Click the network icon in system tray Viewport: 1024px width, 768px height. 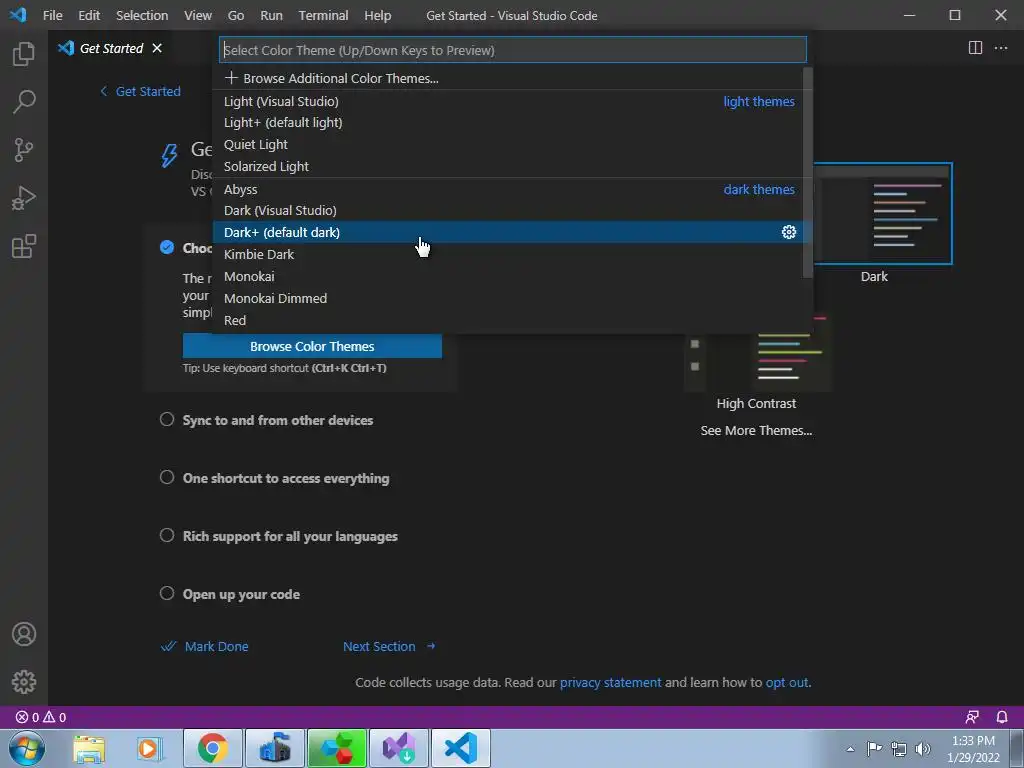coord(899,749)
